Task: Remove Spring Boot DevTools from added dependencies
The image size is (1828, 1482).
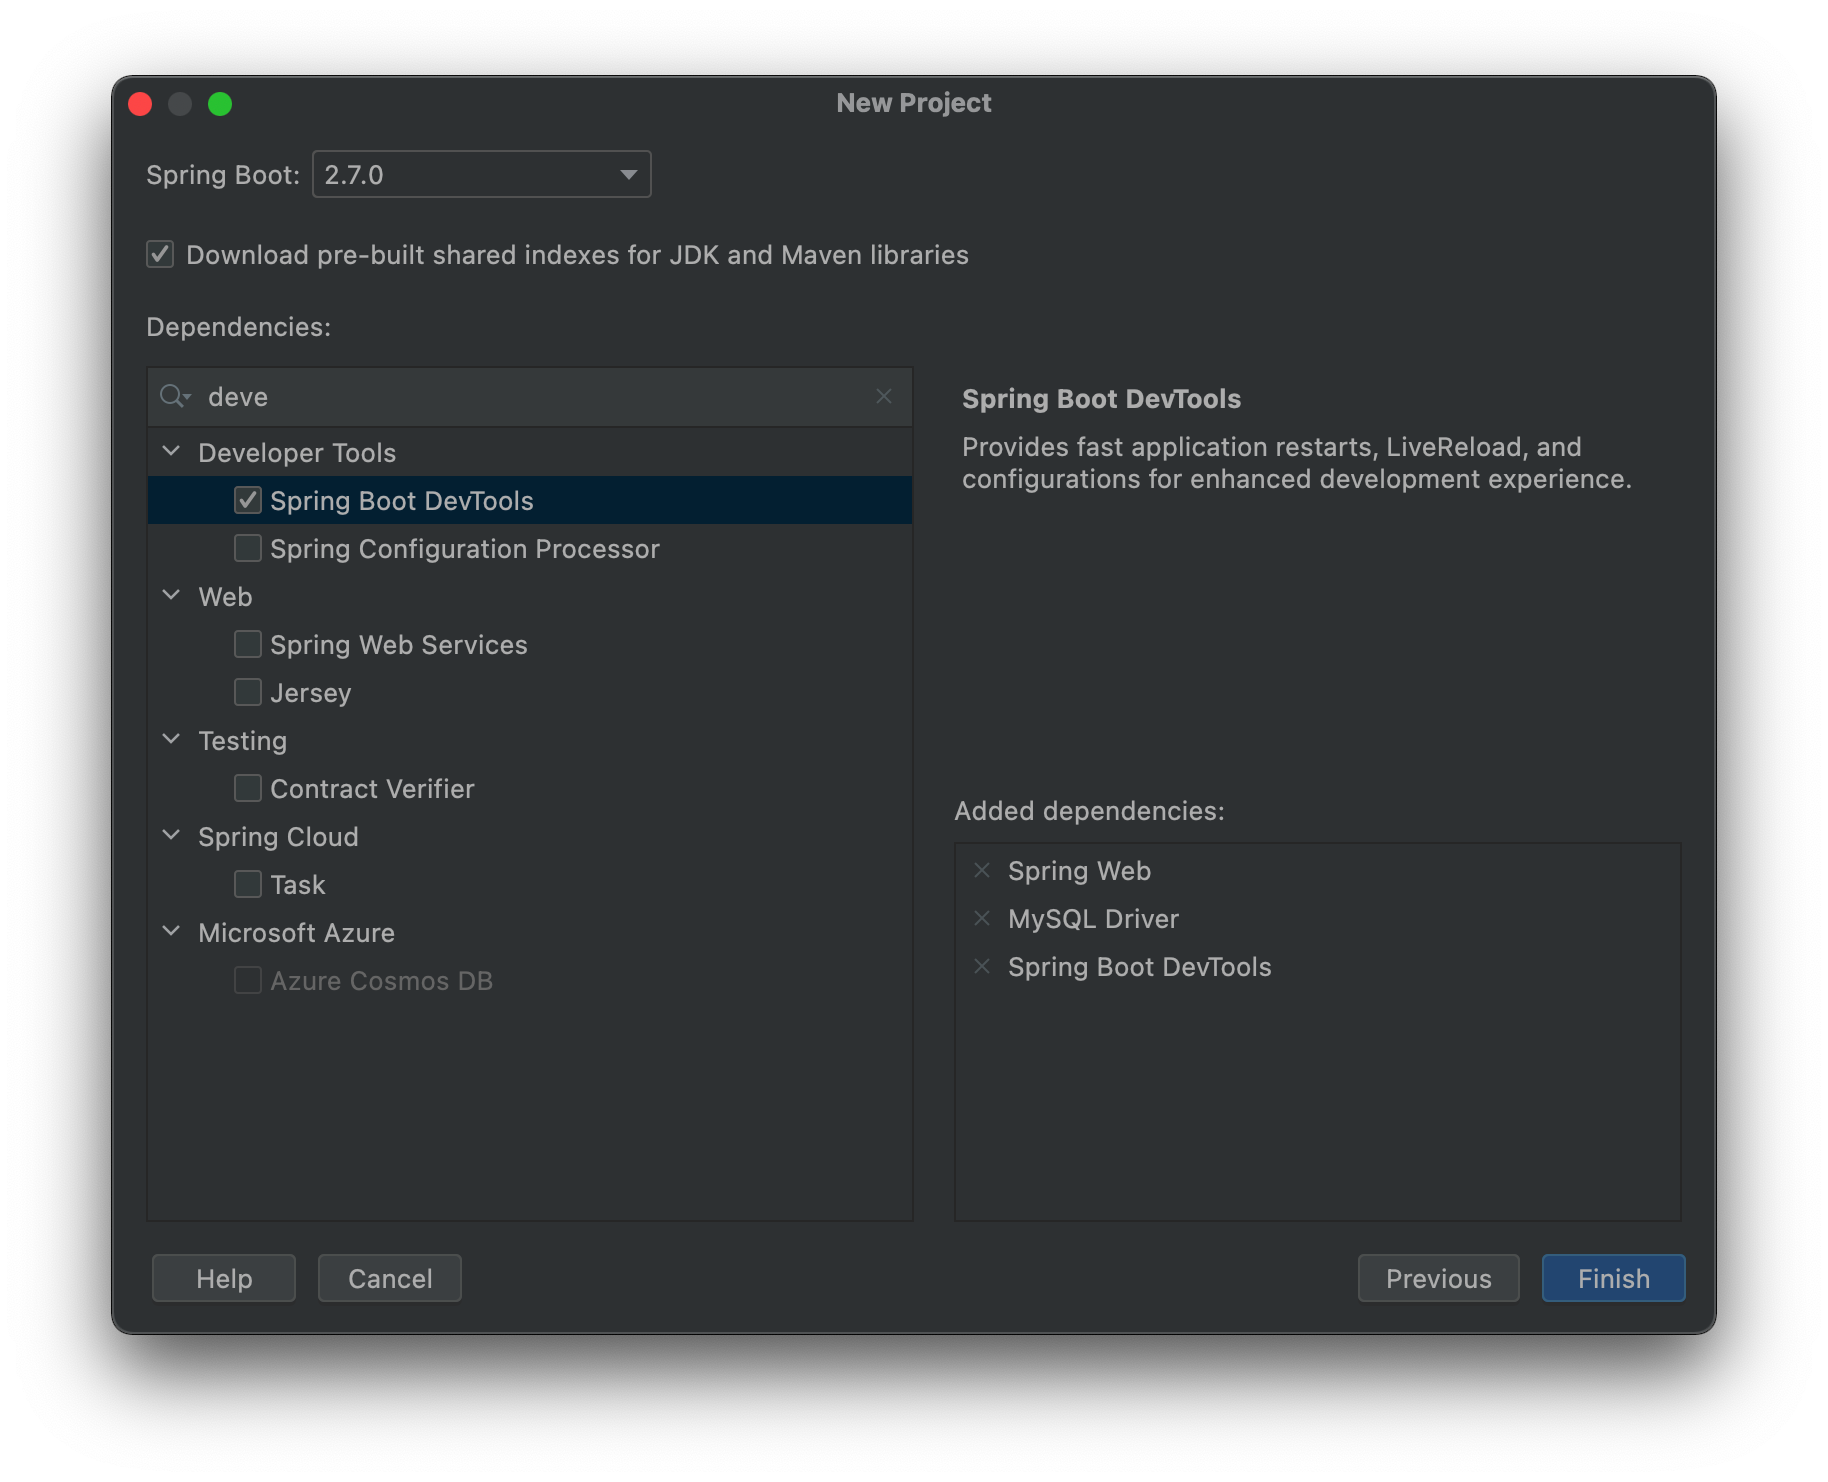Action: coord(982,967)
